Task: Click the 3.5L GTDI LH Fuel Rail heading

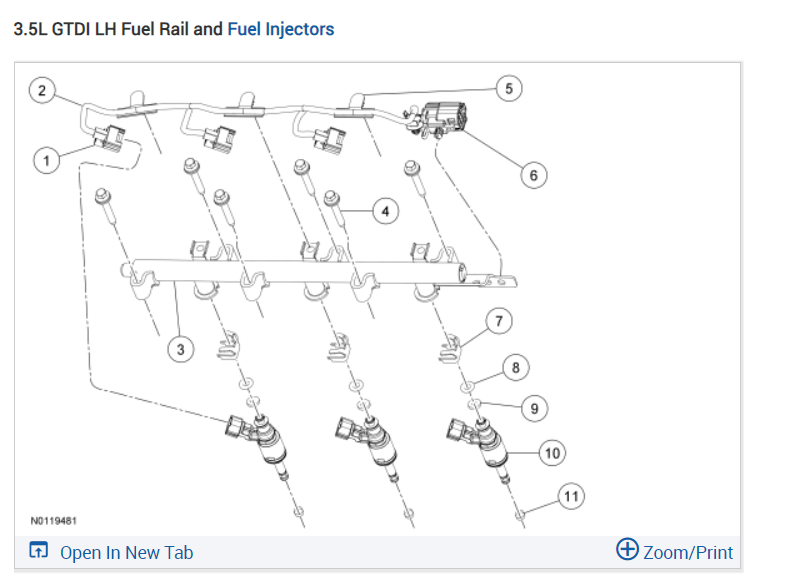Action: pos(118,29)
